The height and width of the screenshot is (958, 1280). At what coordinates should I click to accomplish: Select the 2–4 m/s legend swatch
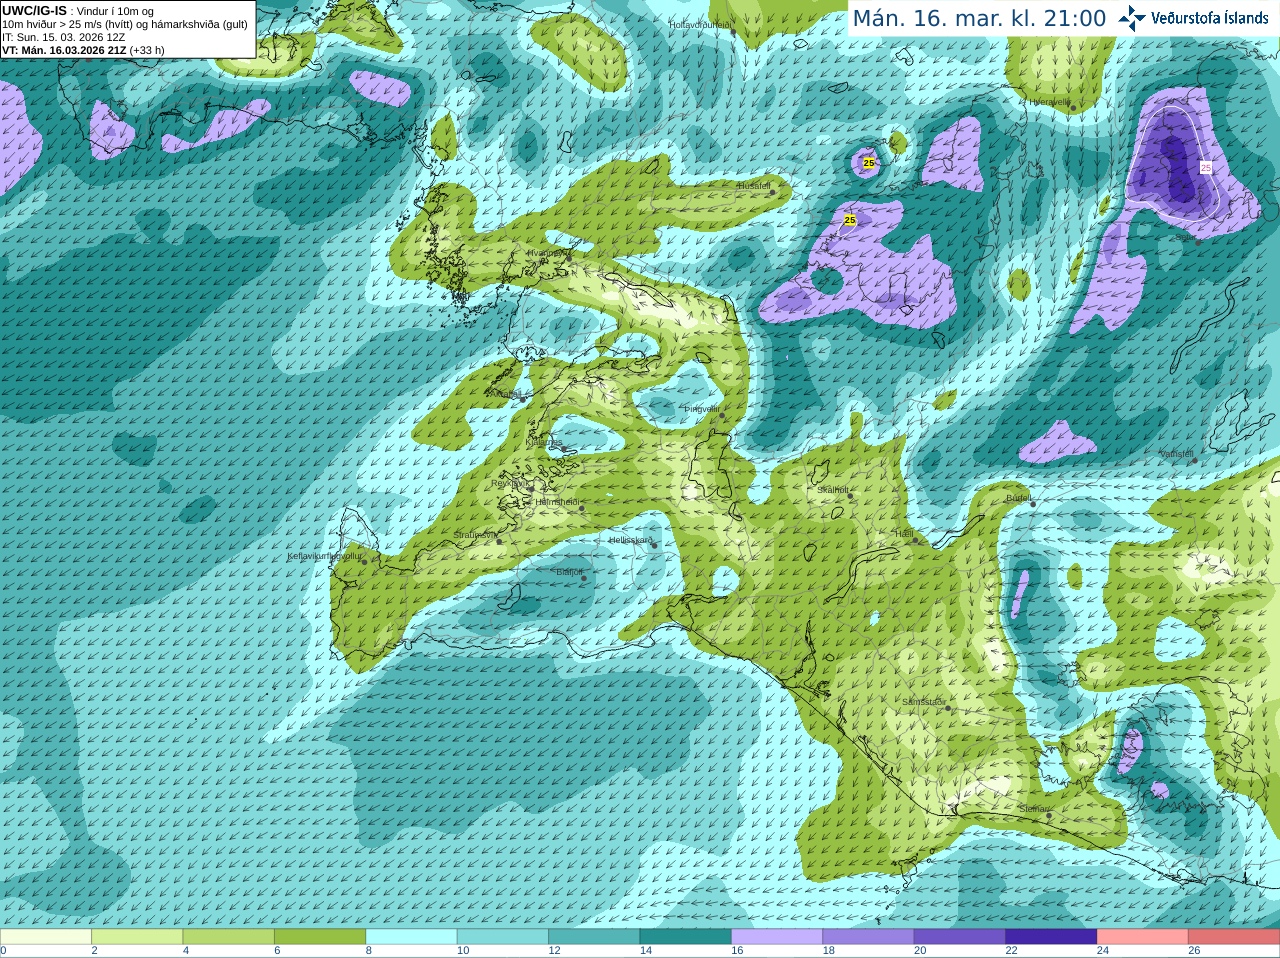point(137,937)
